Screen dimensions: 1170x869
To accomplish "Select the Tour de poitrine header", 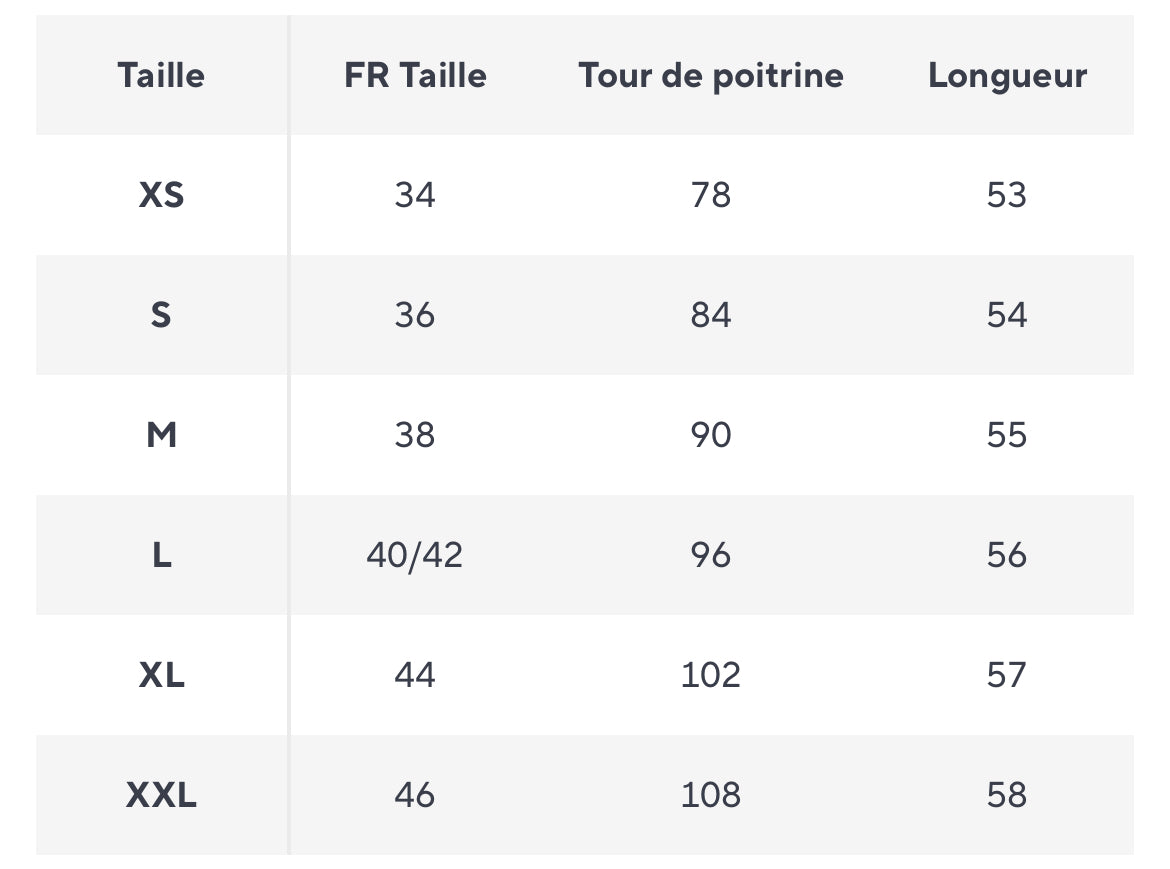I will click(x=710, y=76).
